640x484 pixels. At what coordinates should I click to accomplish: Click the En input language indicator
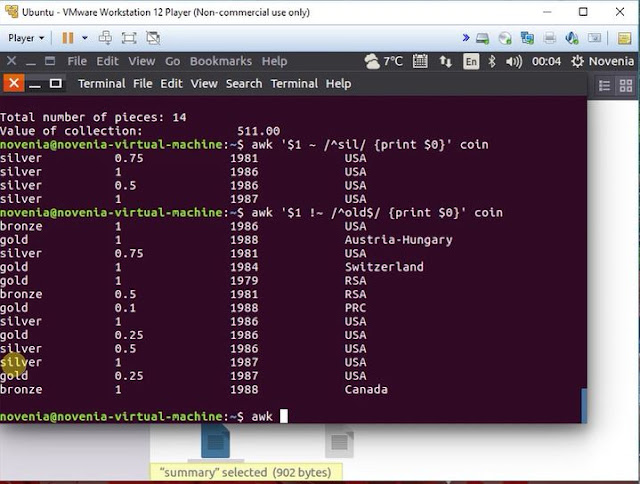[471, 62]
